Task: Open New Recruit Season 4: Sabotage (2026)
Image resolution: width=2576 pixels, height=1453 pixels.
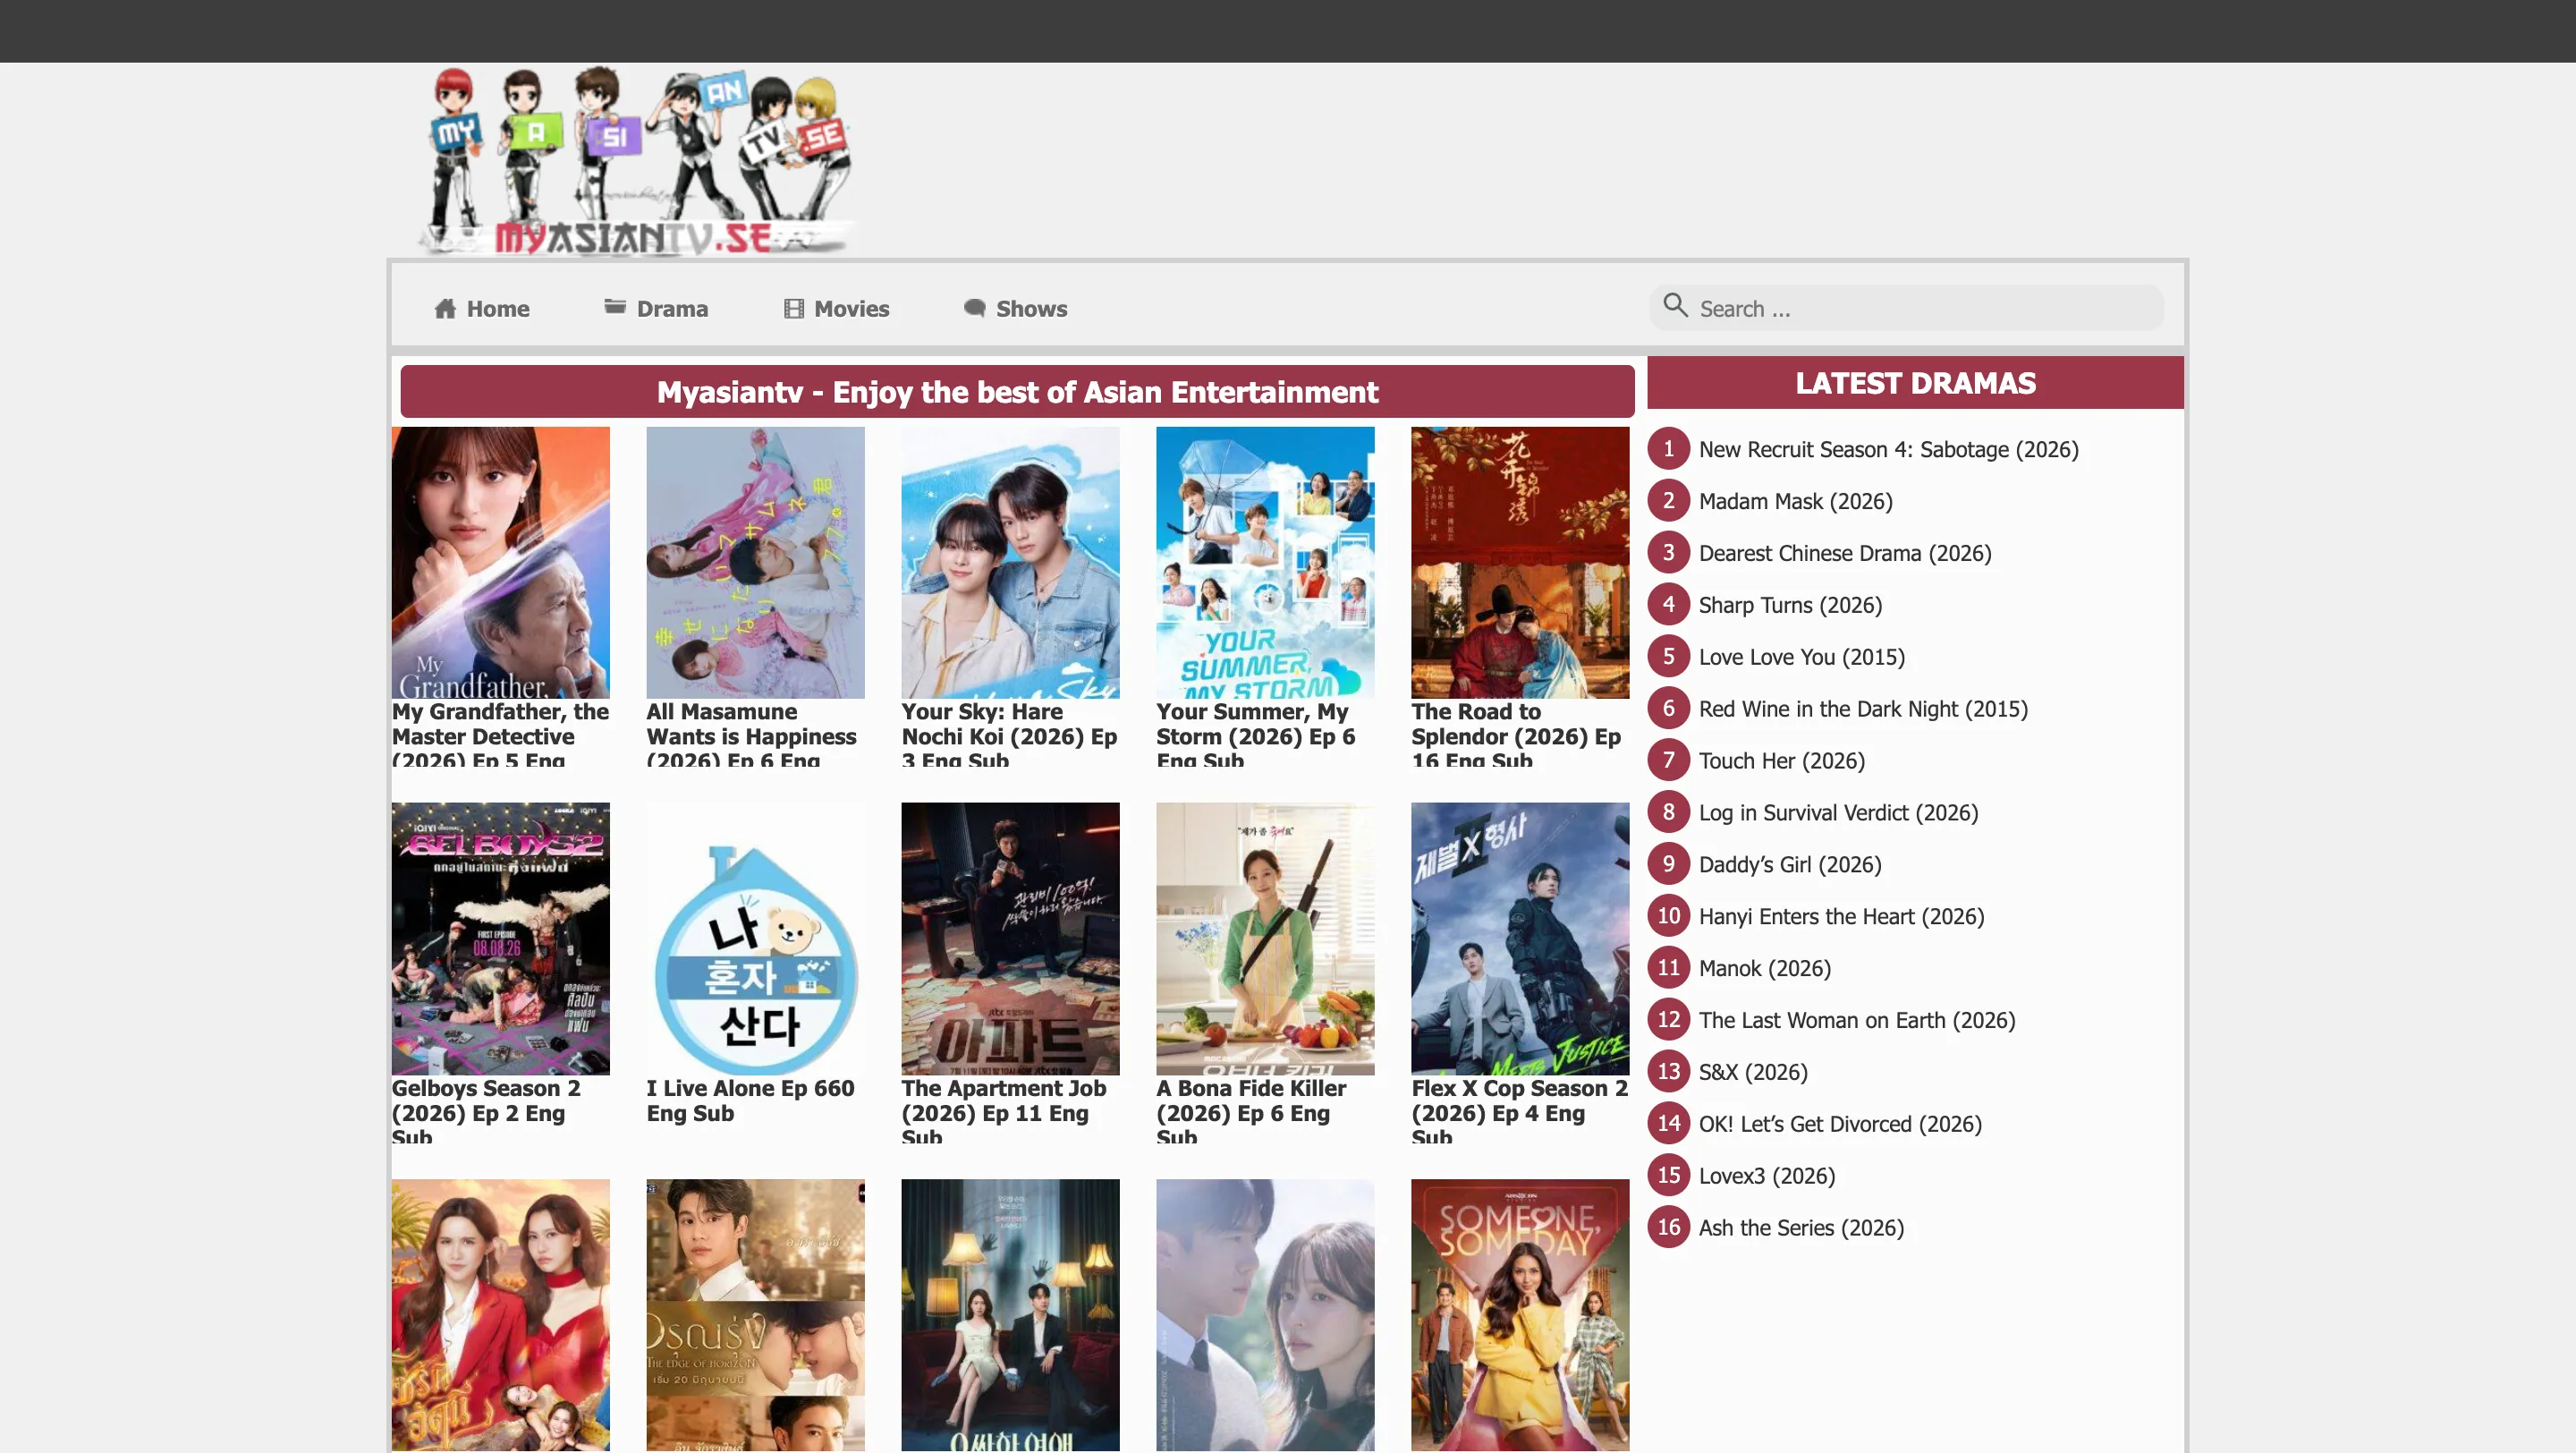Action: tap(1889, 450)
